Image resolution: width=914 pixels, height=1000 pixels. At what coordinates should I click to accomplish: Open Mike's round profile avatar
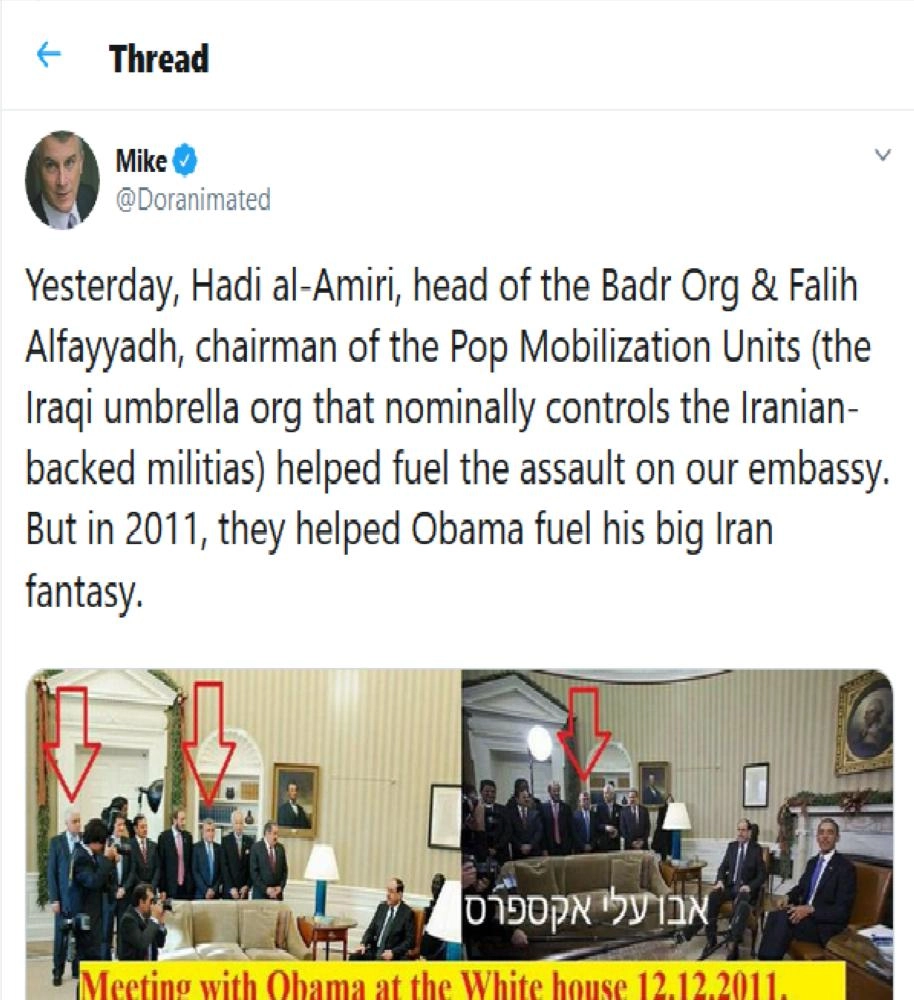point(63,180)
